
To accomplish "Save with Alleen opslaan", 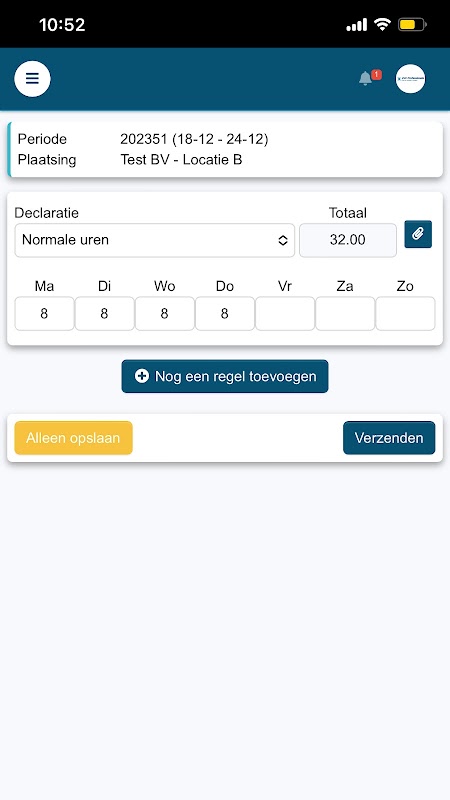I will [x=73, y=438].
